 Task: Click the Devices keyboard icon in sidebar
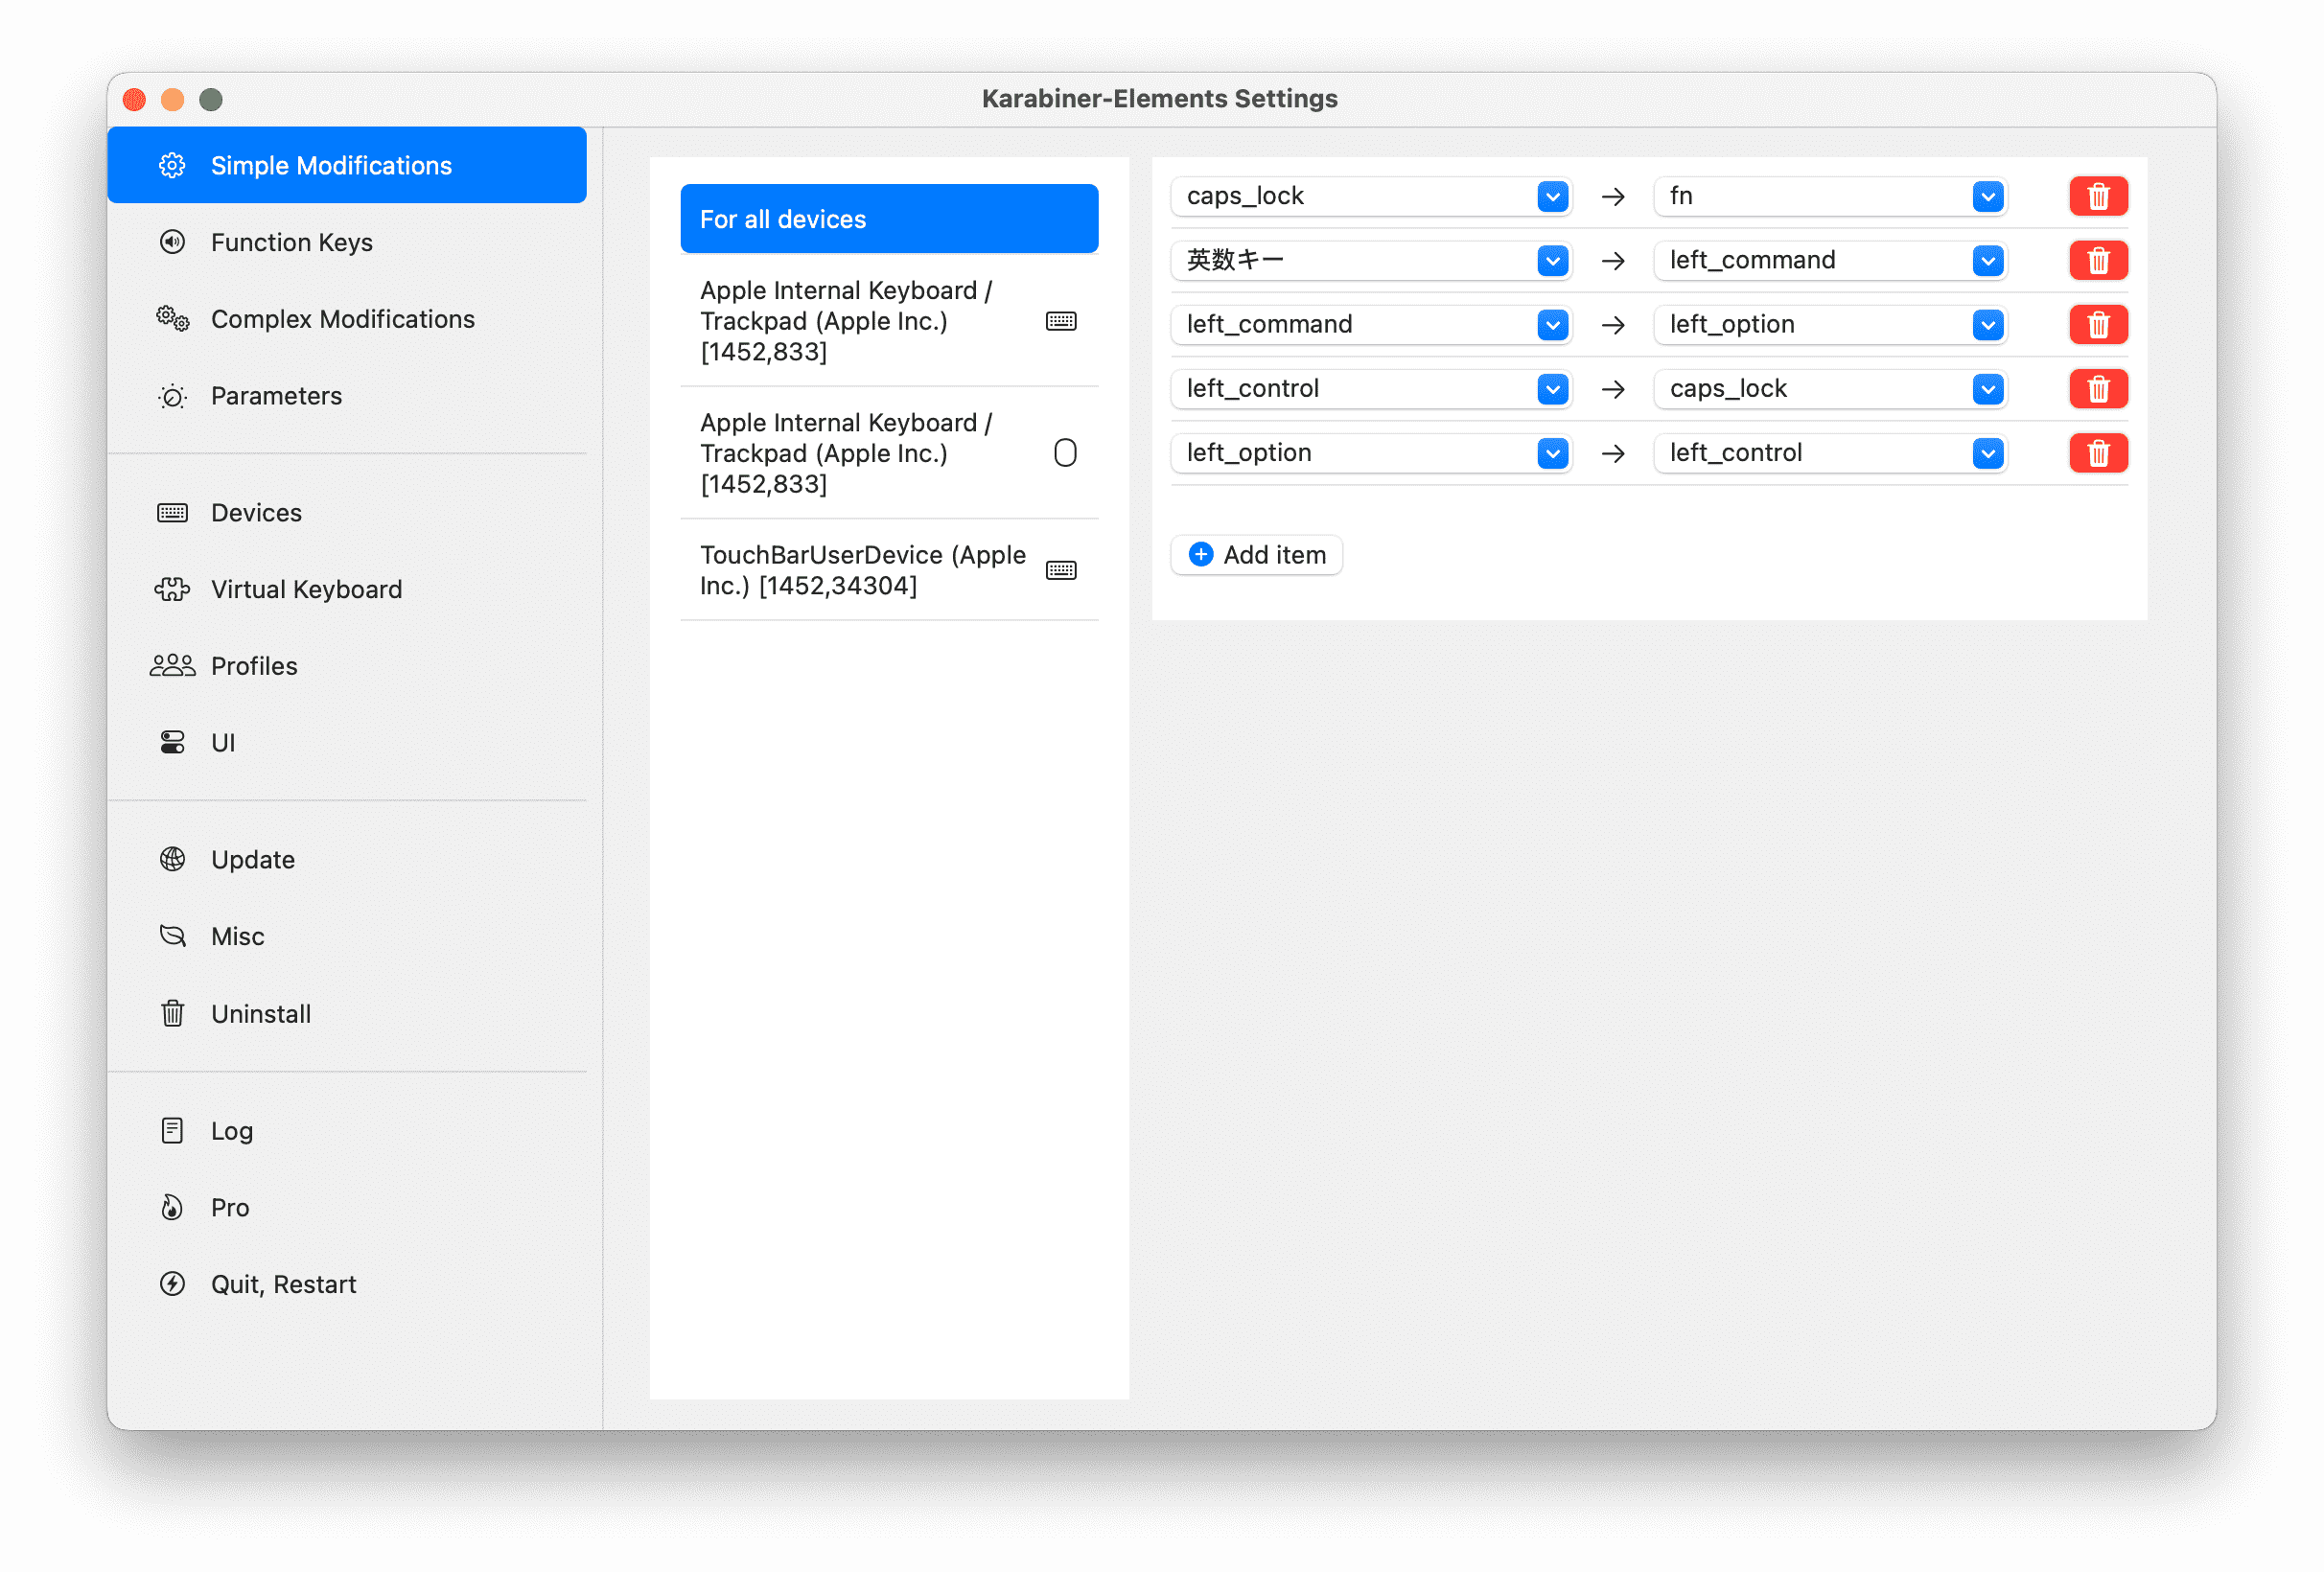(x=172, y=513)
